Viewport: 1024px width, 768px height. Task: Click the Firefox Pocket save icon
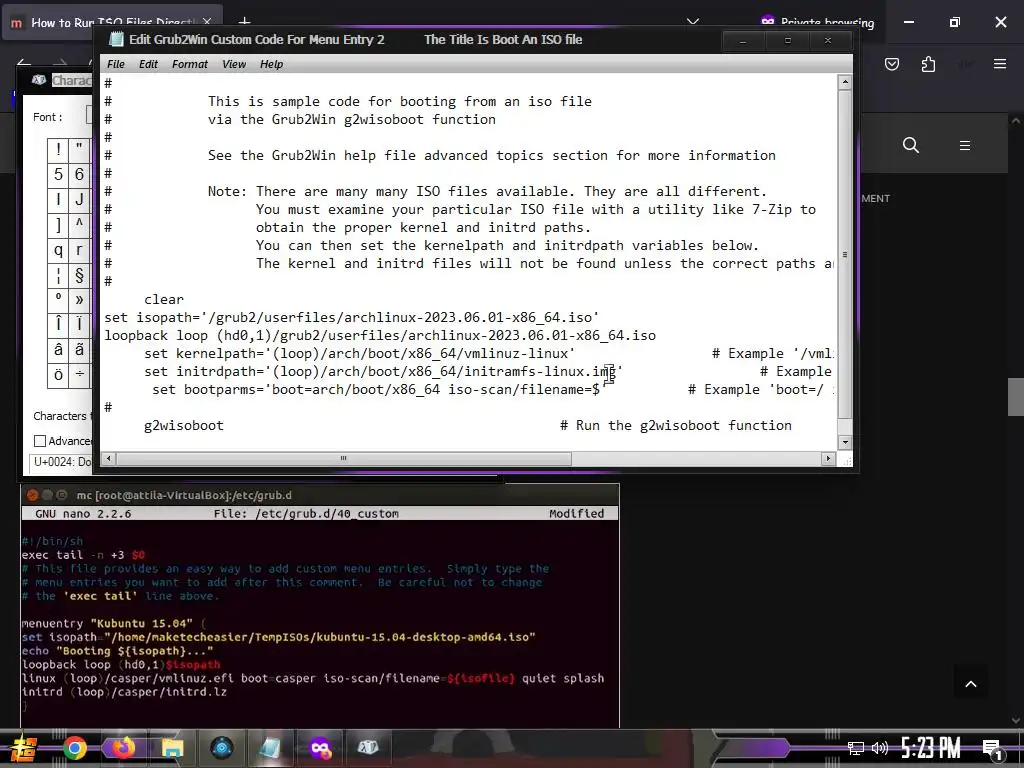click(891, 64)
